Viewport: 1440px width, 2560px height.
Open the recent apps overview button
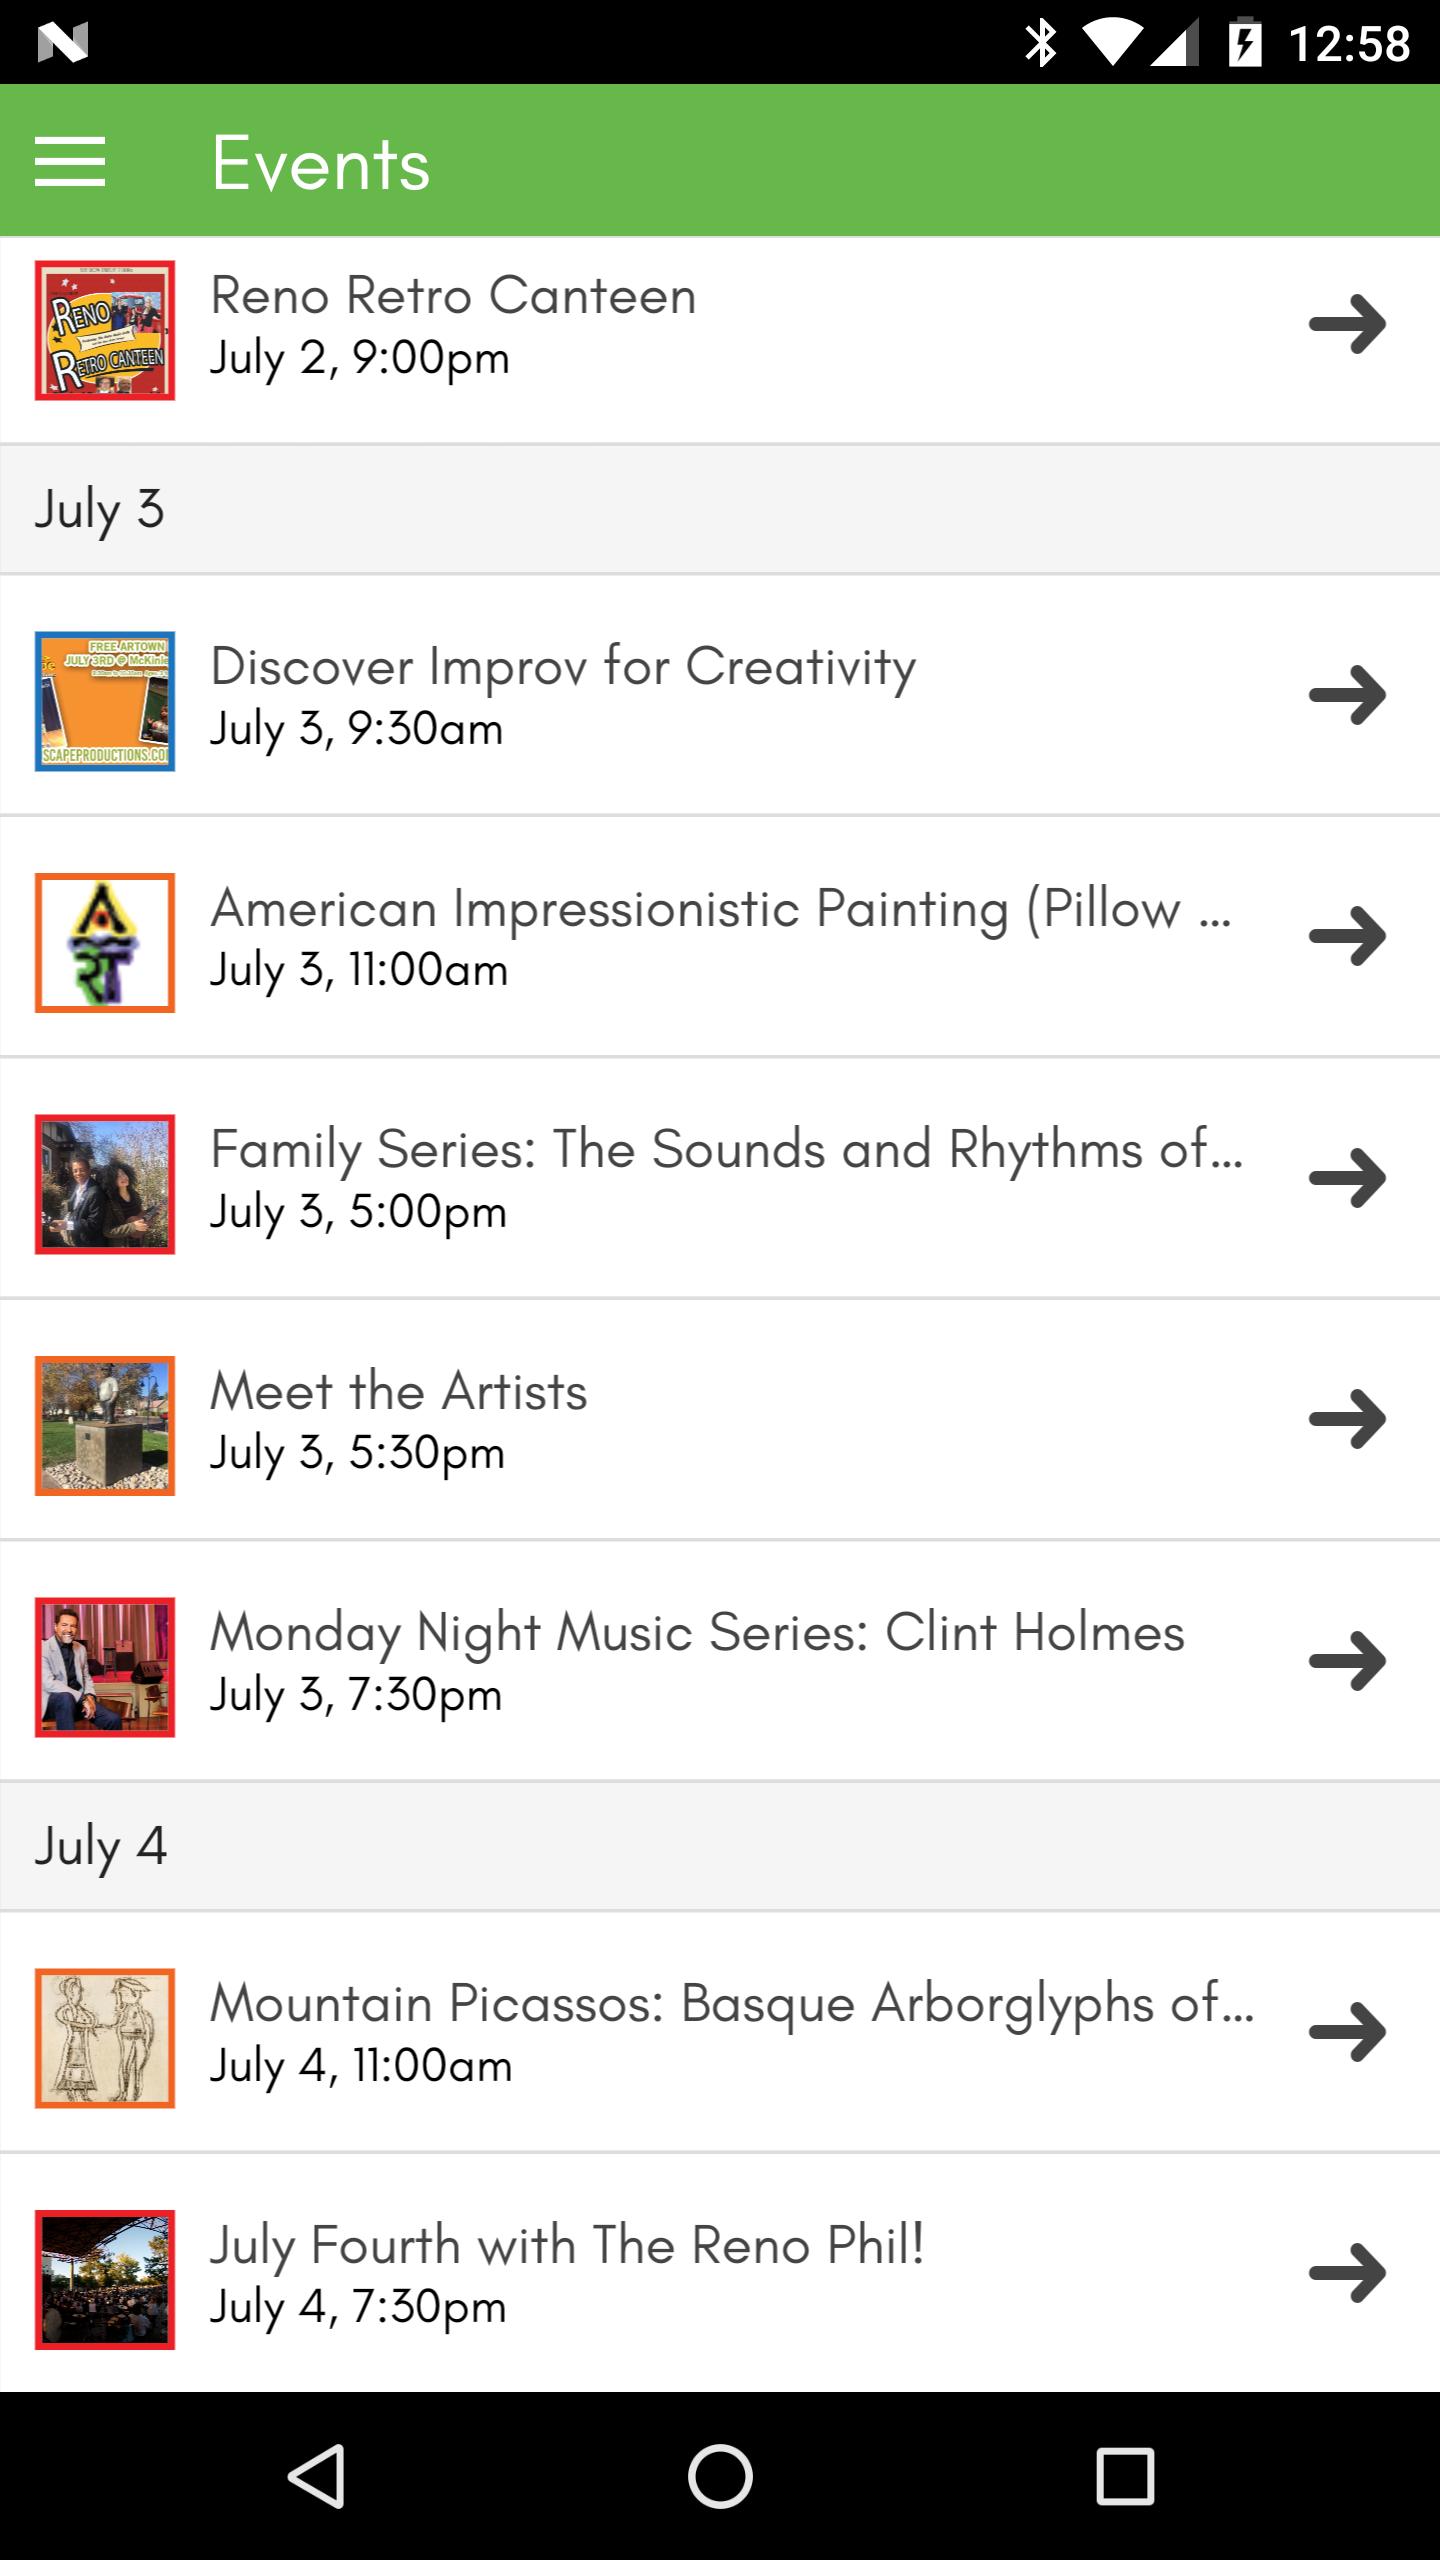(x=1124, y=2476)
